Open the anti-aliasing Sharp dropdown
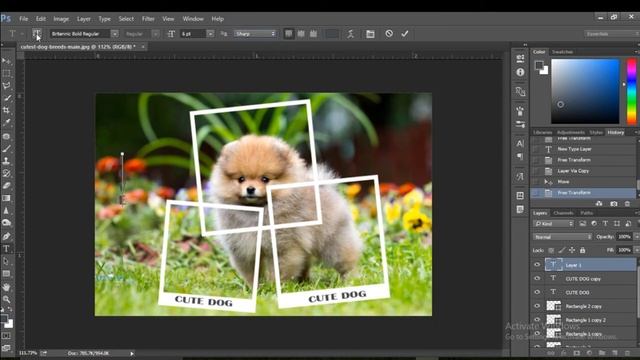This screenshot has width=640, height=360. click(255, 34)
